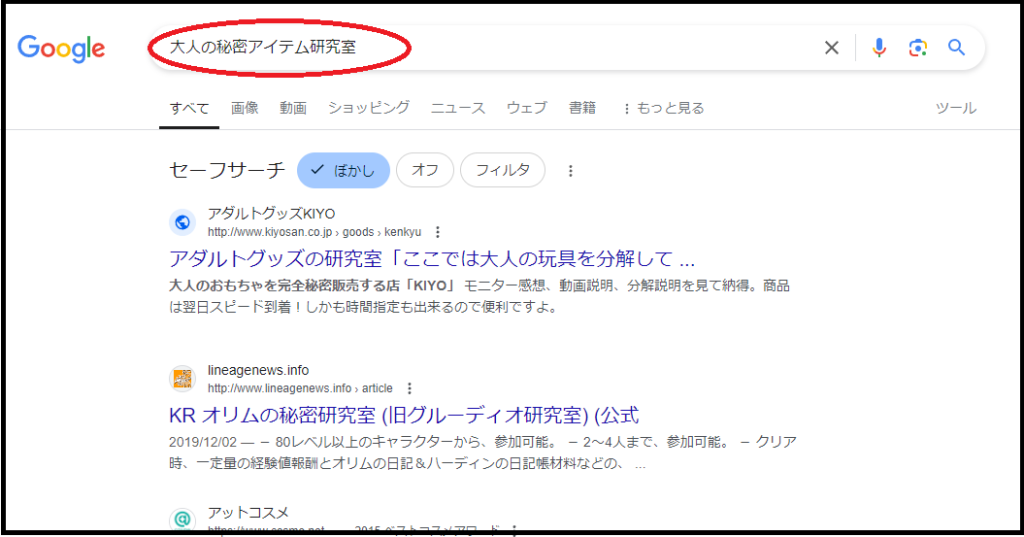1024x537 pixels.
Task: Switch to the ショッピング tab
Action: [369, 108]
